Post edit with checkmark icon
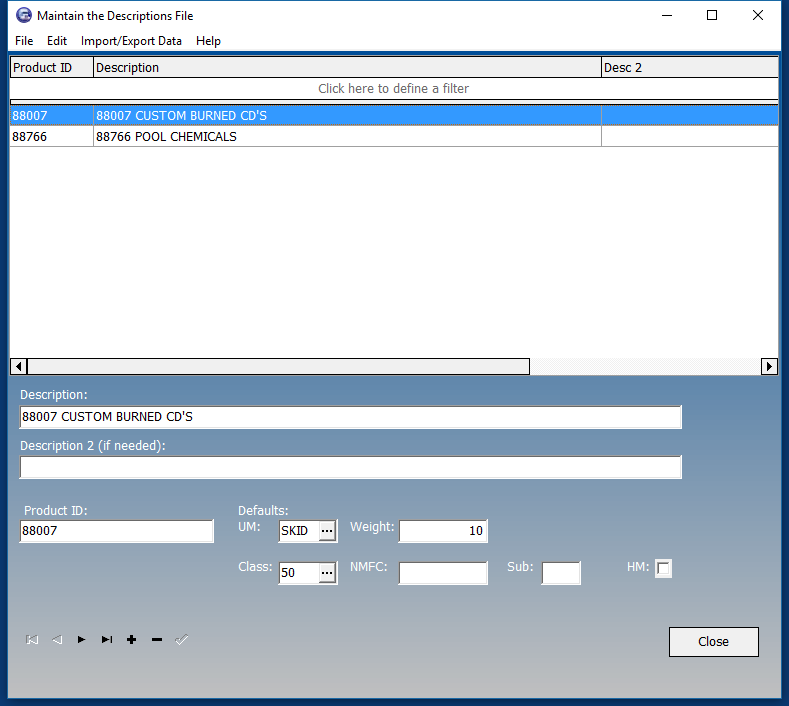This screenshot has width=789, height=706. [182, 640]
